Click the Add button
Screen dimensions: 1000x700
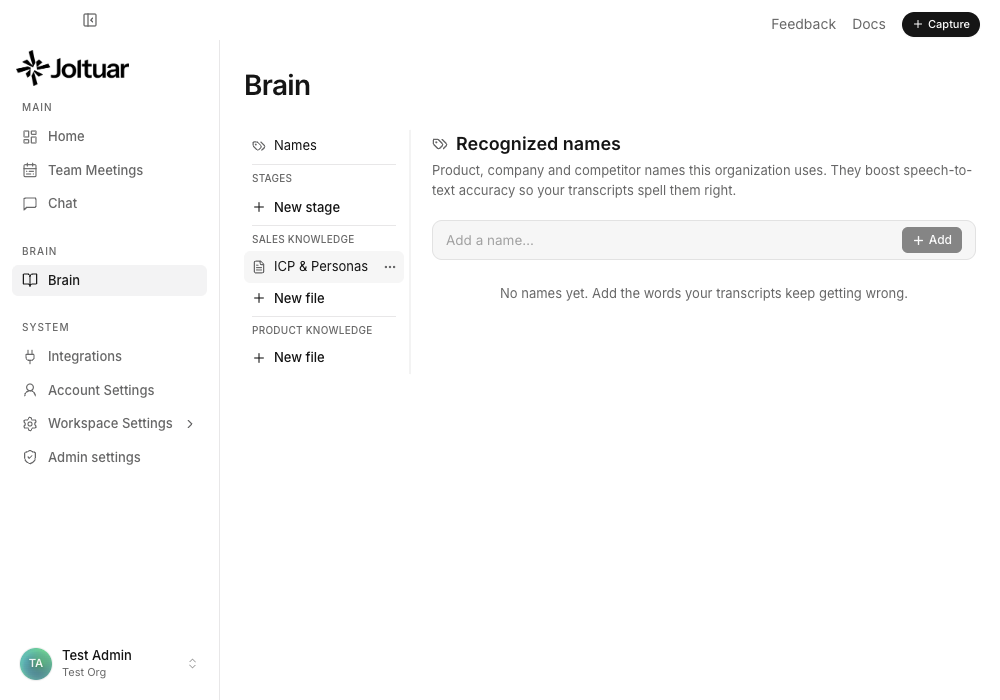click(932, 240)
